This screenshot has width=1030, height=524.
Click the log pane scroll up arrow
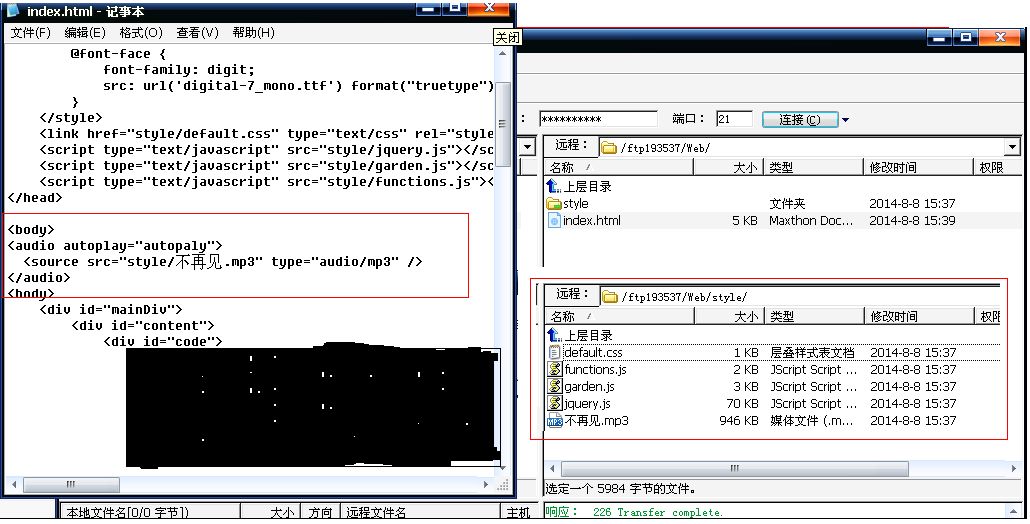[1014, 512]
